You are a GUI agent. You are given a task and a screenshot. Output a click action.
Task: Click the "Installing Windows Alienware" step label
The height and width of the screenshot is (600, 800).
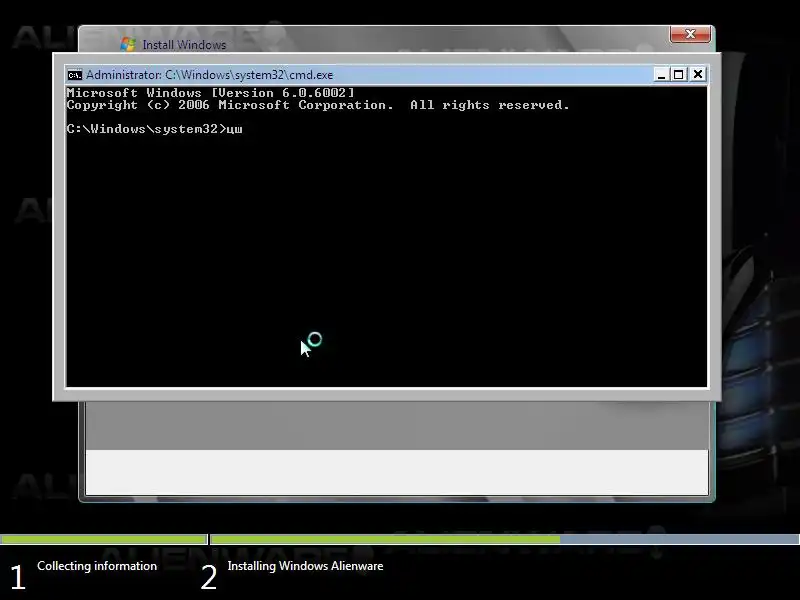[x=305, y=566]
